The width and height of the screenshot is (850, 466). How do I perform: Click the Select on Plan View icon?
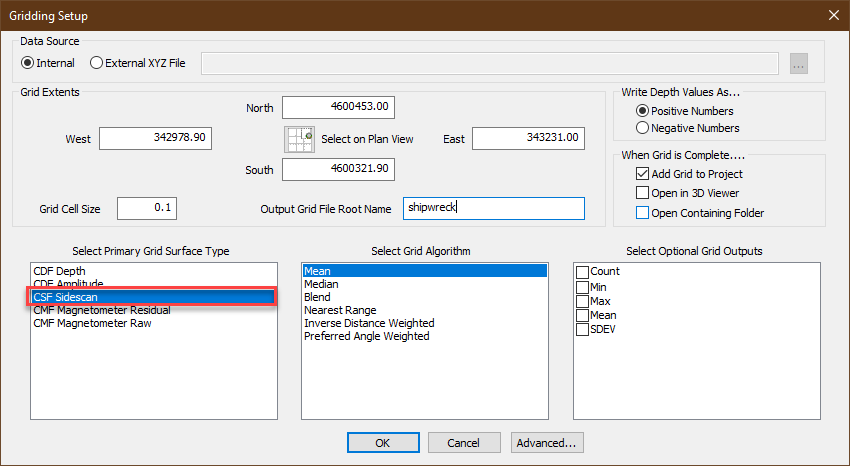[x=300, y=139]
